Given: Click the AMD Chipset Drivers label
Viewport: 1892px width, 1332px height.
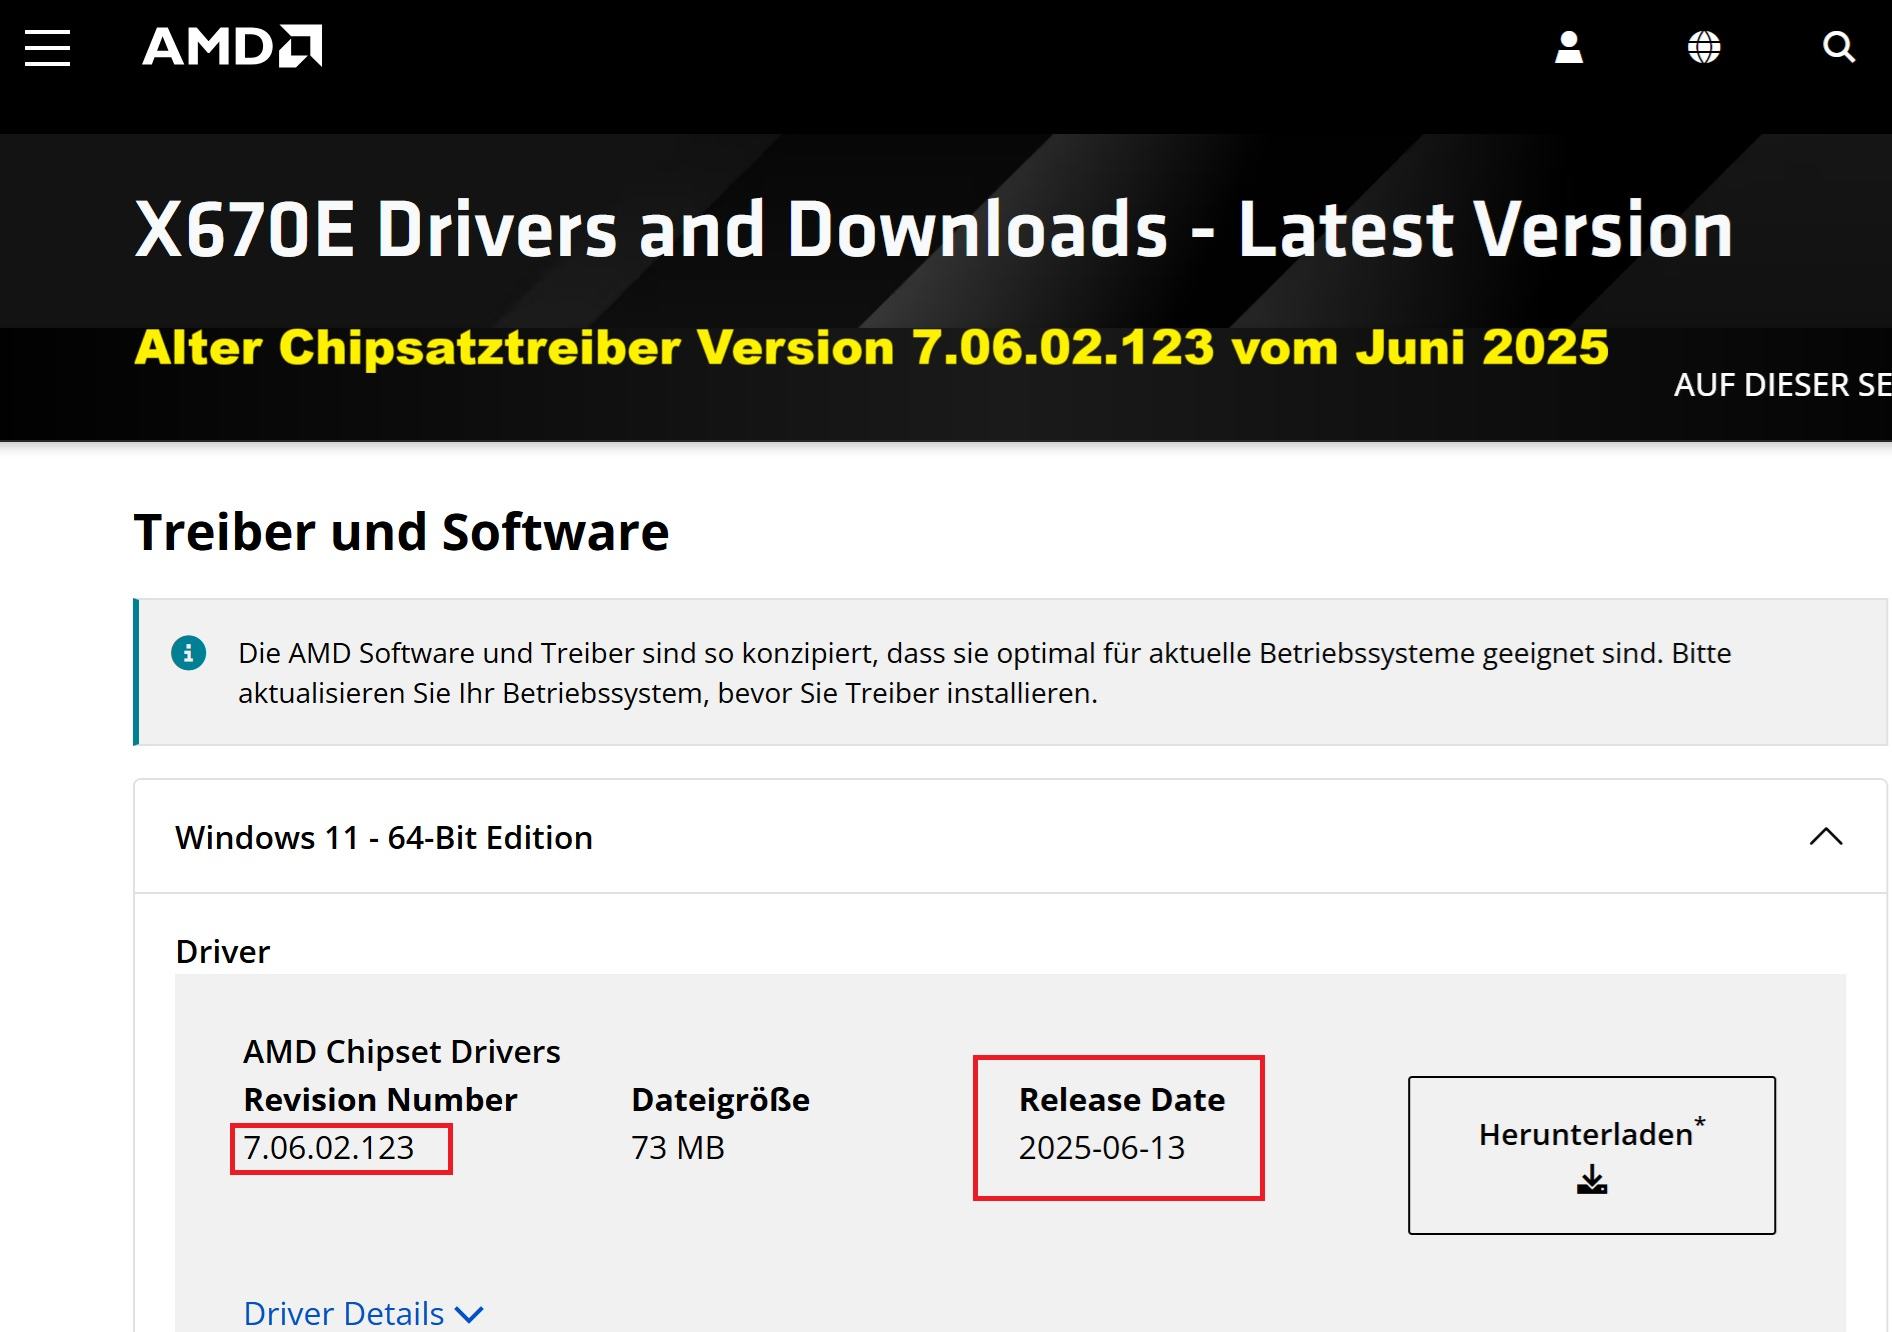Looking at the screenshot, I should (401, 1052).
